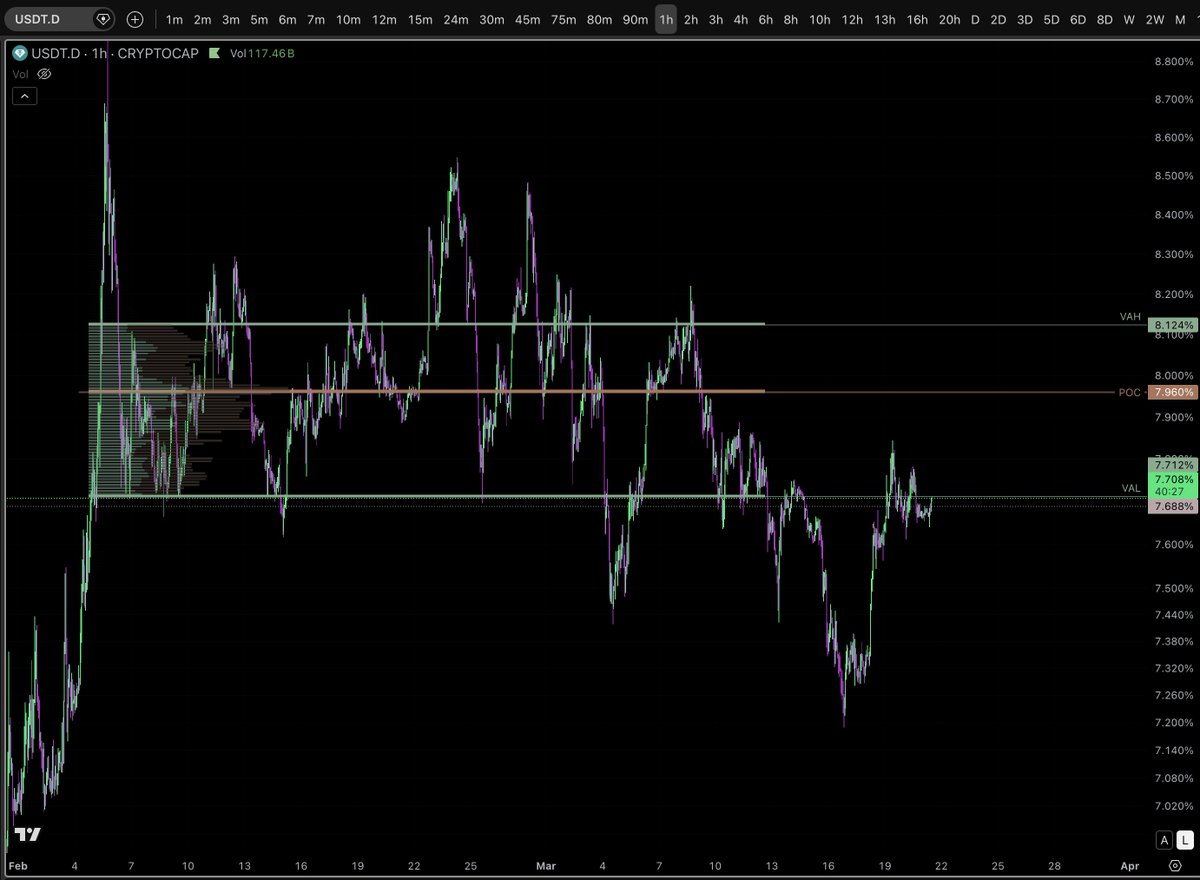The height and width of the screenshot is (880, 1200).
Task: Choose the 80m timeframe
Action: pyautogui.click(x=599, y=20)
